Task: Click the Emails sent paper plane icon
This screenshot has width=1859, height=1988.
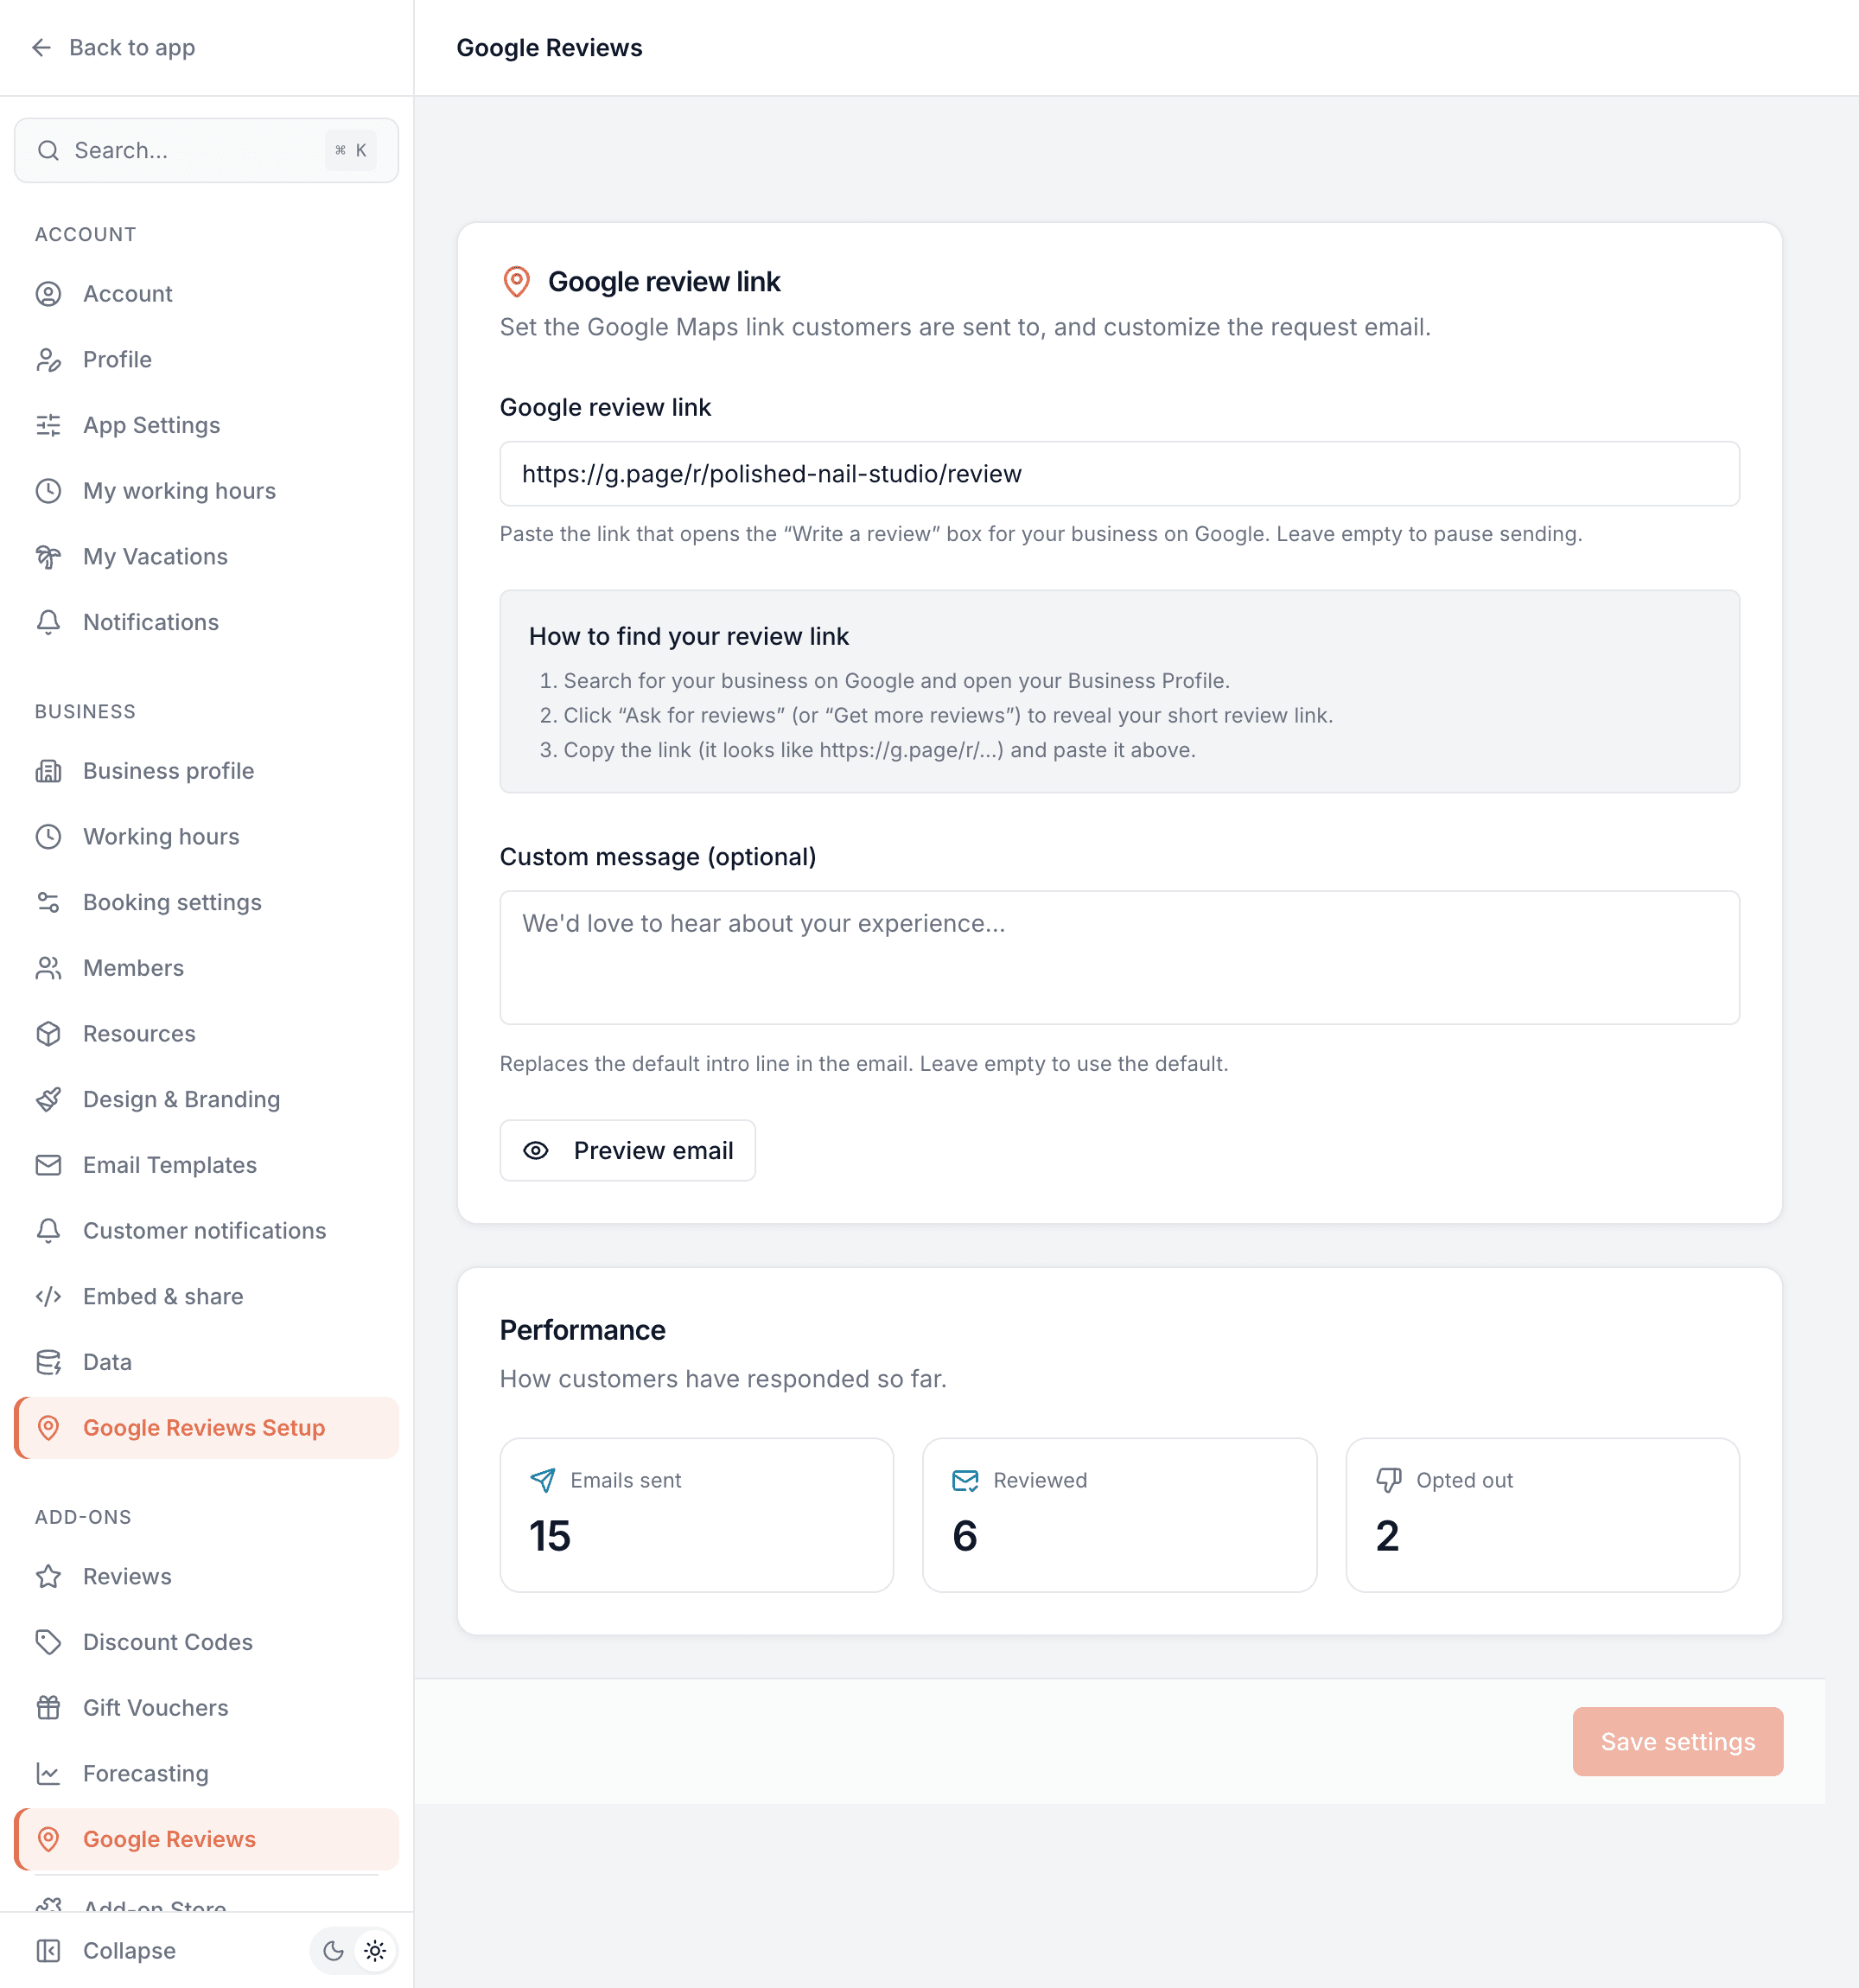Action: click(543, 1480)
